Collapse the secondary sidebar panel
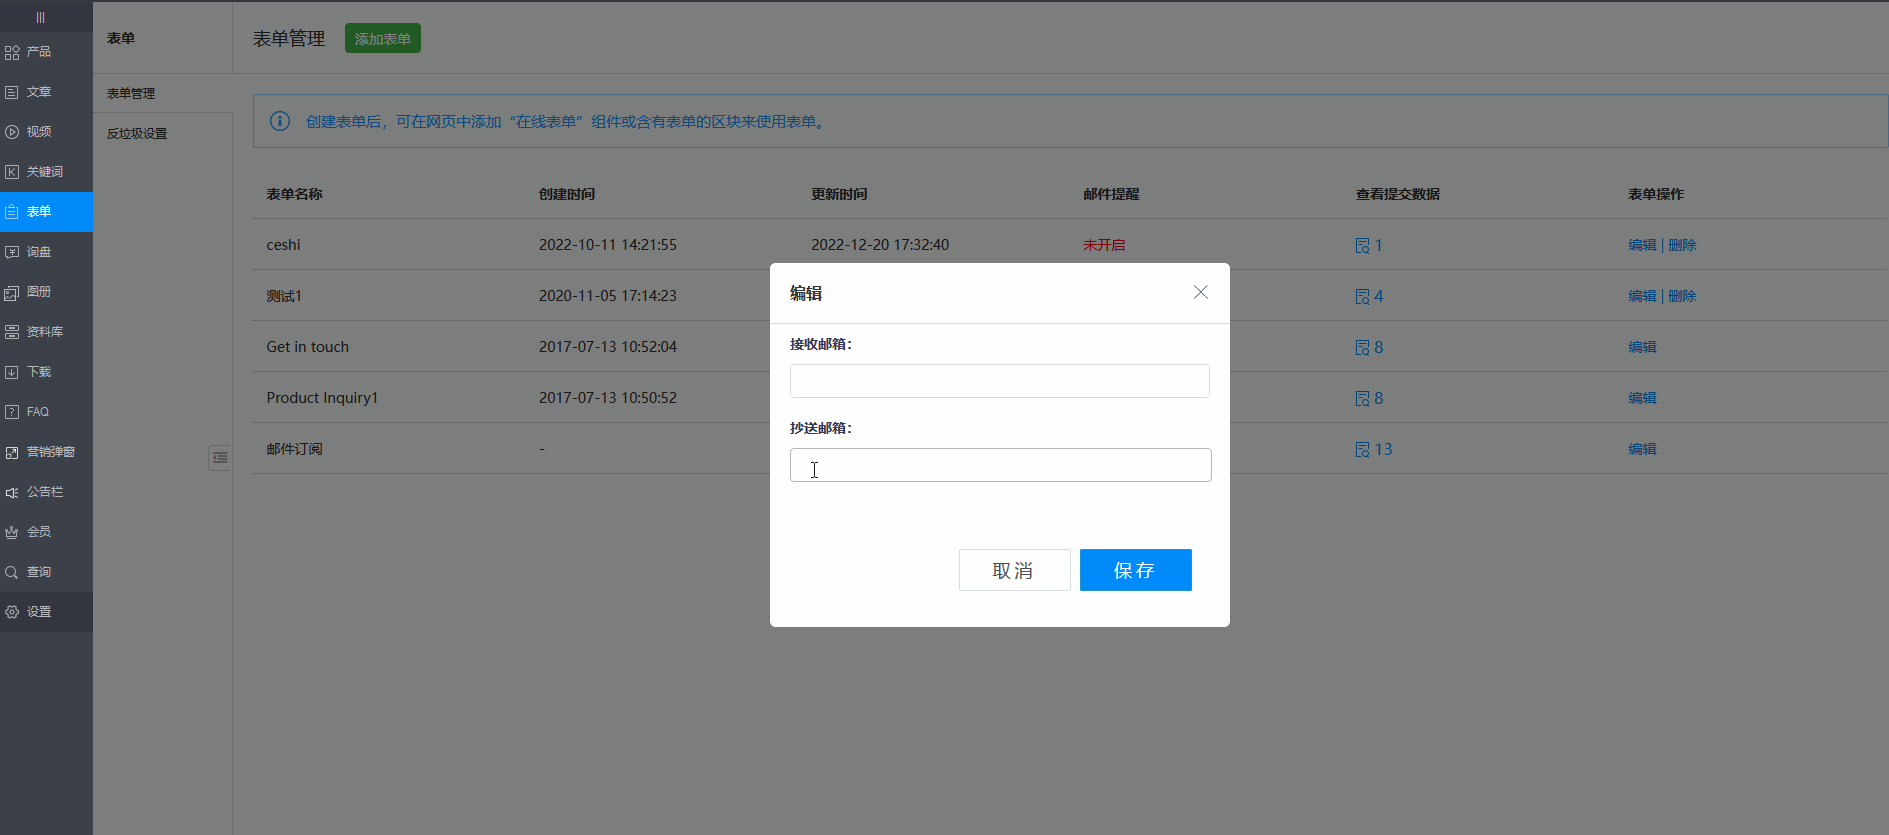Screen dimensions: 1889x835 [x=219, y=458]
